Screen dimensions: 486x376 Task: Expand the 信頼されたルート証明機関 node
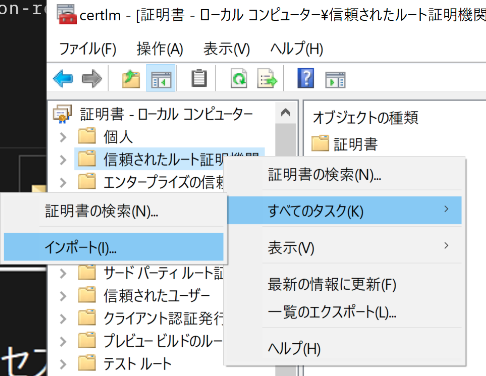(63, 160)
